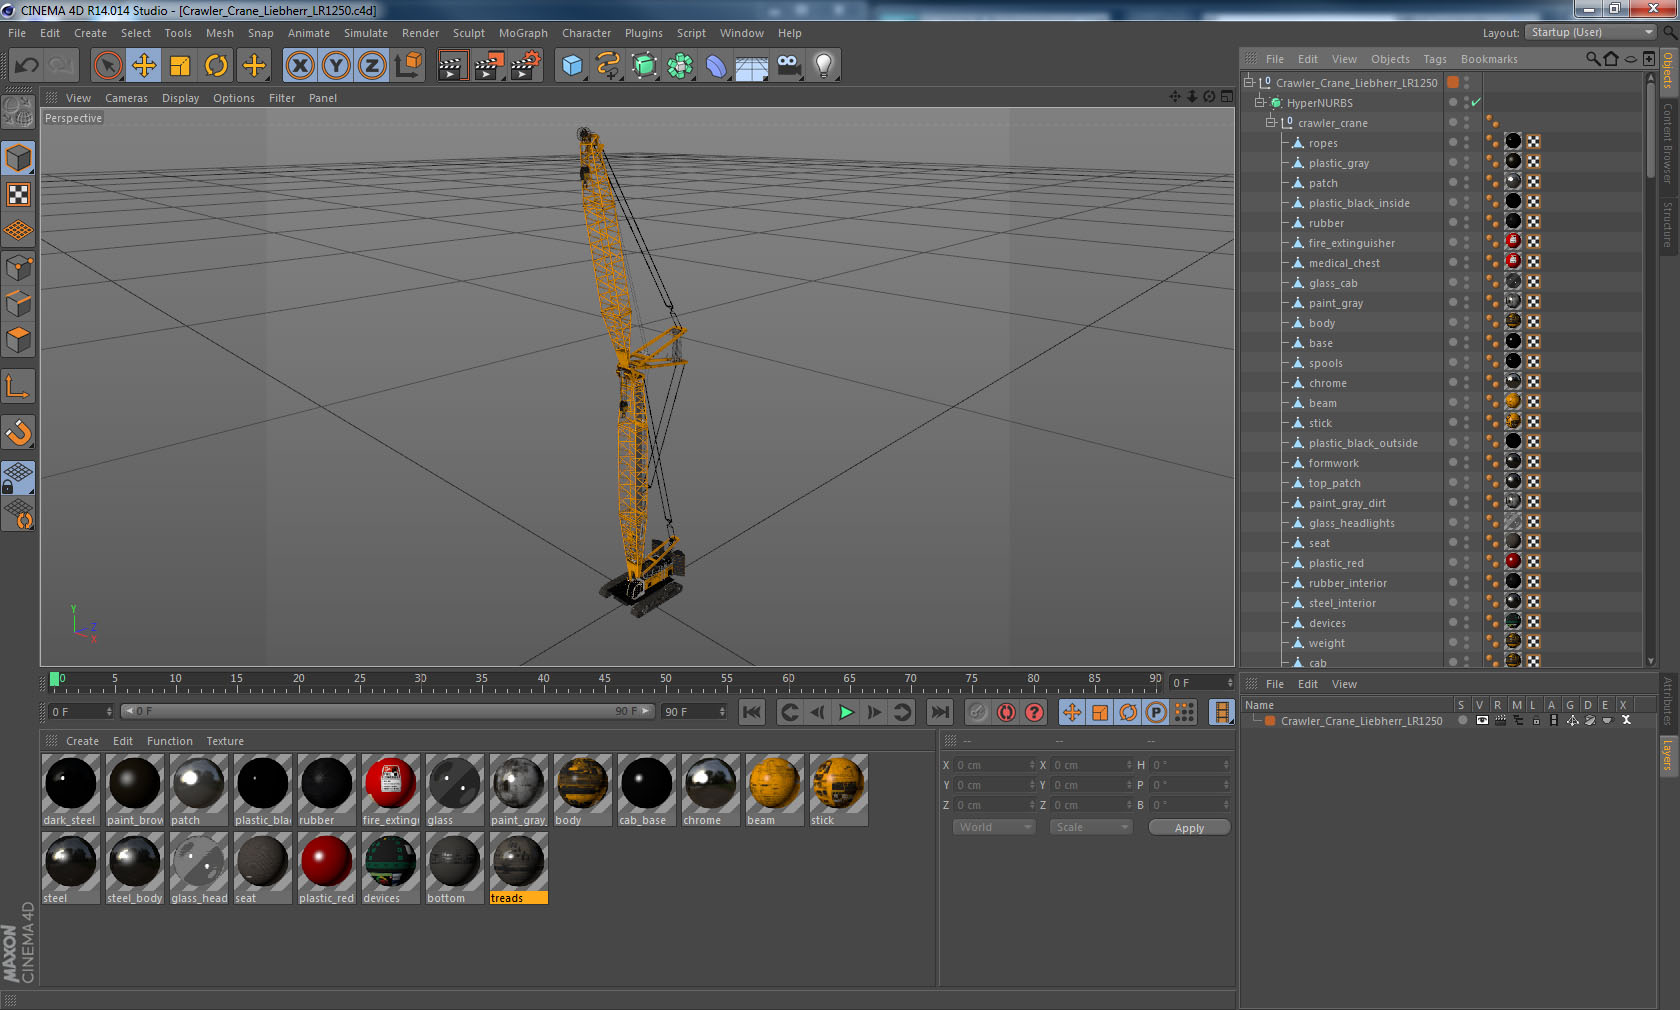Click Render to Picture Viewer icon
Viewport: 1680px width, 1010px height.
click(489, 66)
